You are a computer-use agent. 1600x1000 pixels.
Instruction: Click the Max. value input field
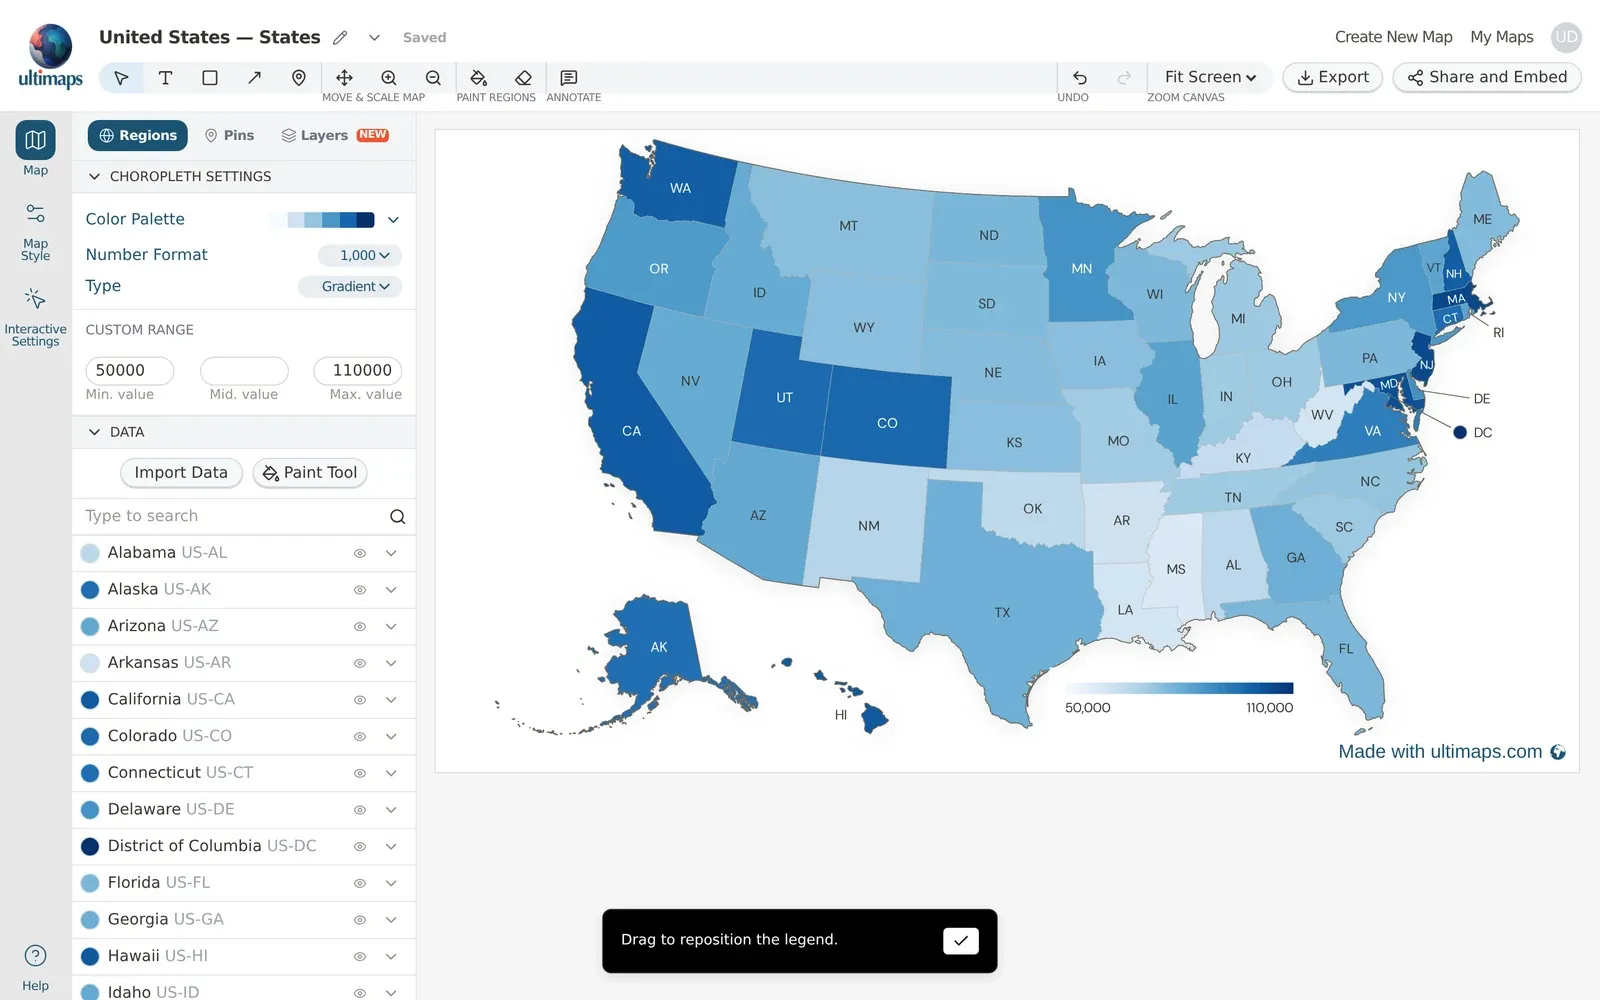tap(358, 371)
